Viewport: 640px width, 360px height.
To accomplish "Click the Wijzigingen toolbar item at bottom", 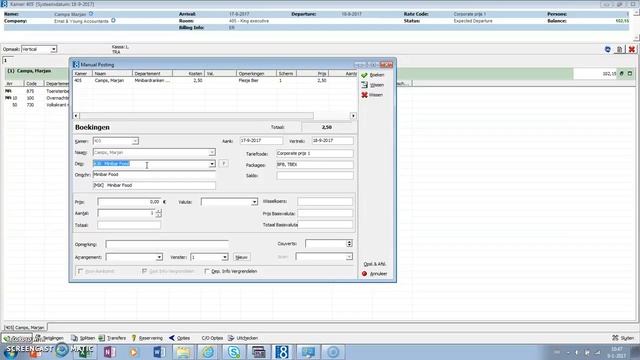I will click(x=49, y=338).
